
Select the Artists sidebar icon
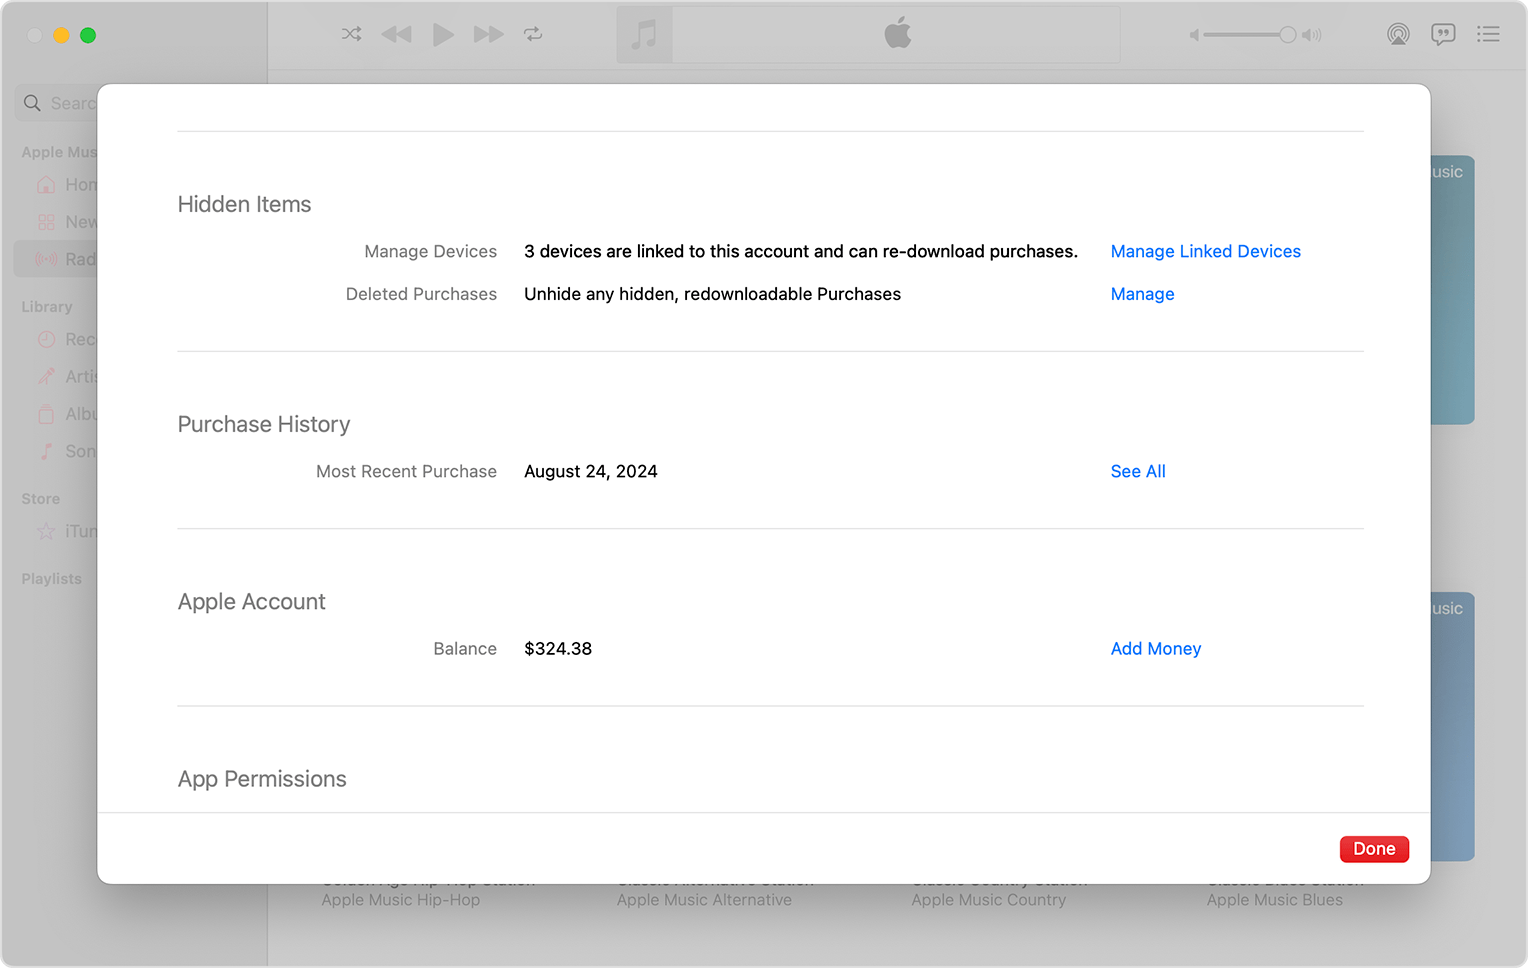[x=46, y=376]
